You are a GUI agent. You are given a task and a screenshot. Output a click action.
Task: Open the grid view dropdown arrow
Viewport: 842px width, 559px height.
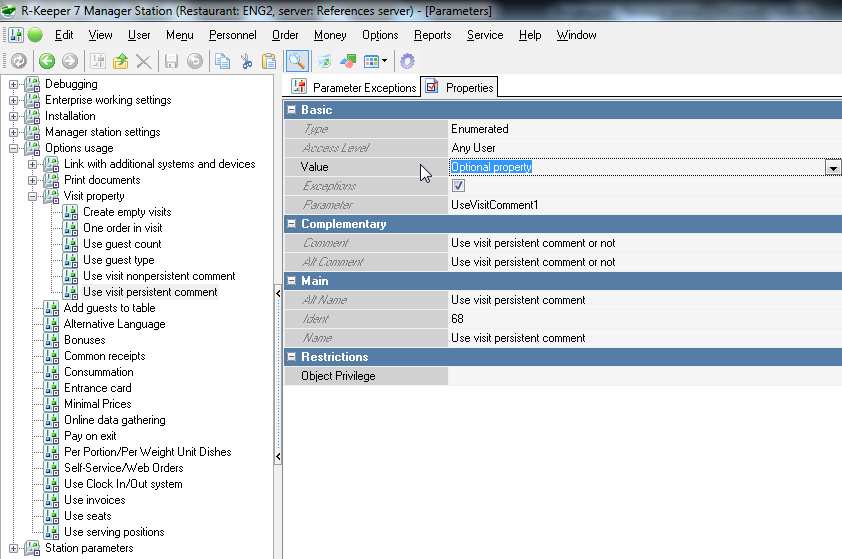point(384,61)
